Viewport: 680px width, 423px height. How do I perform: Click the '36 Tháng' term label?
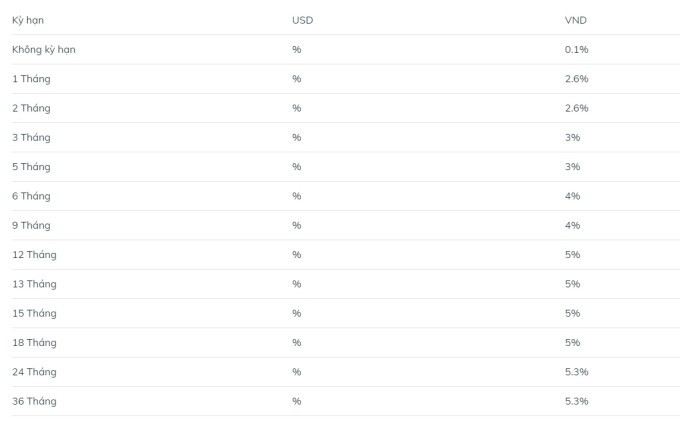[x=34, y=401]
